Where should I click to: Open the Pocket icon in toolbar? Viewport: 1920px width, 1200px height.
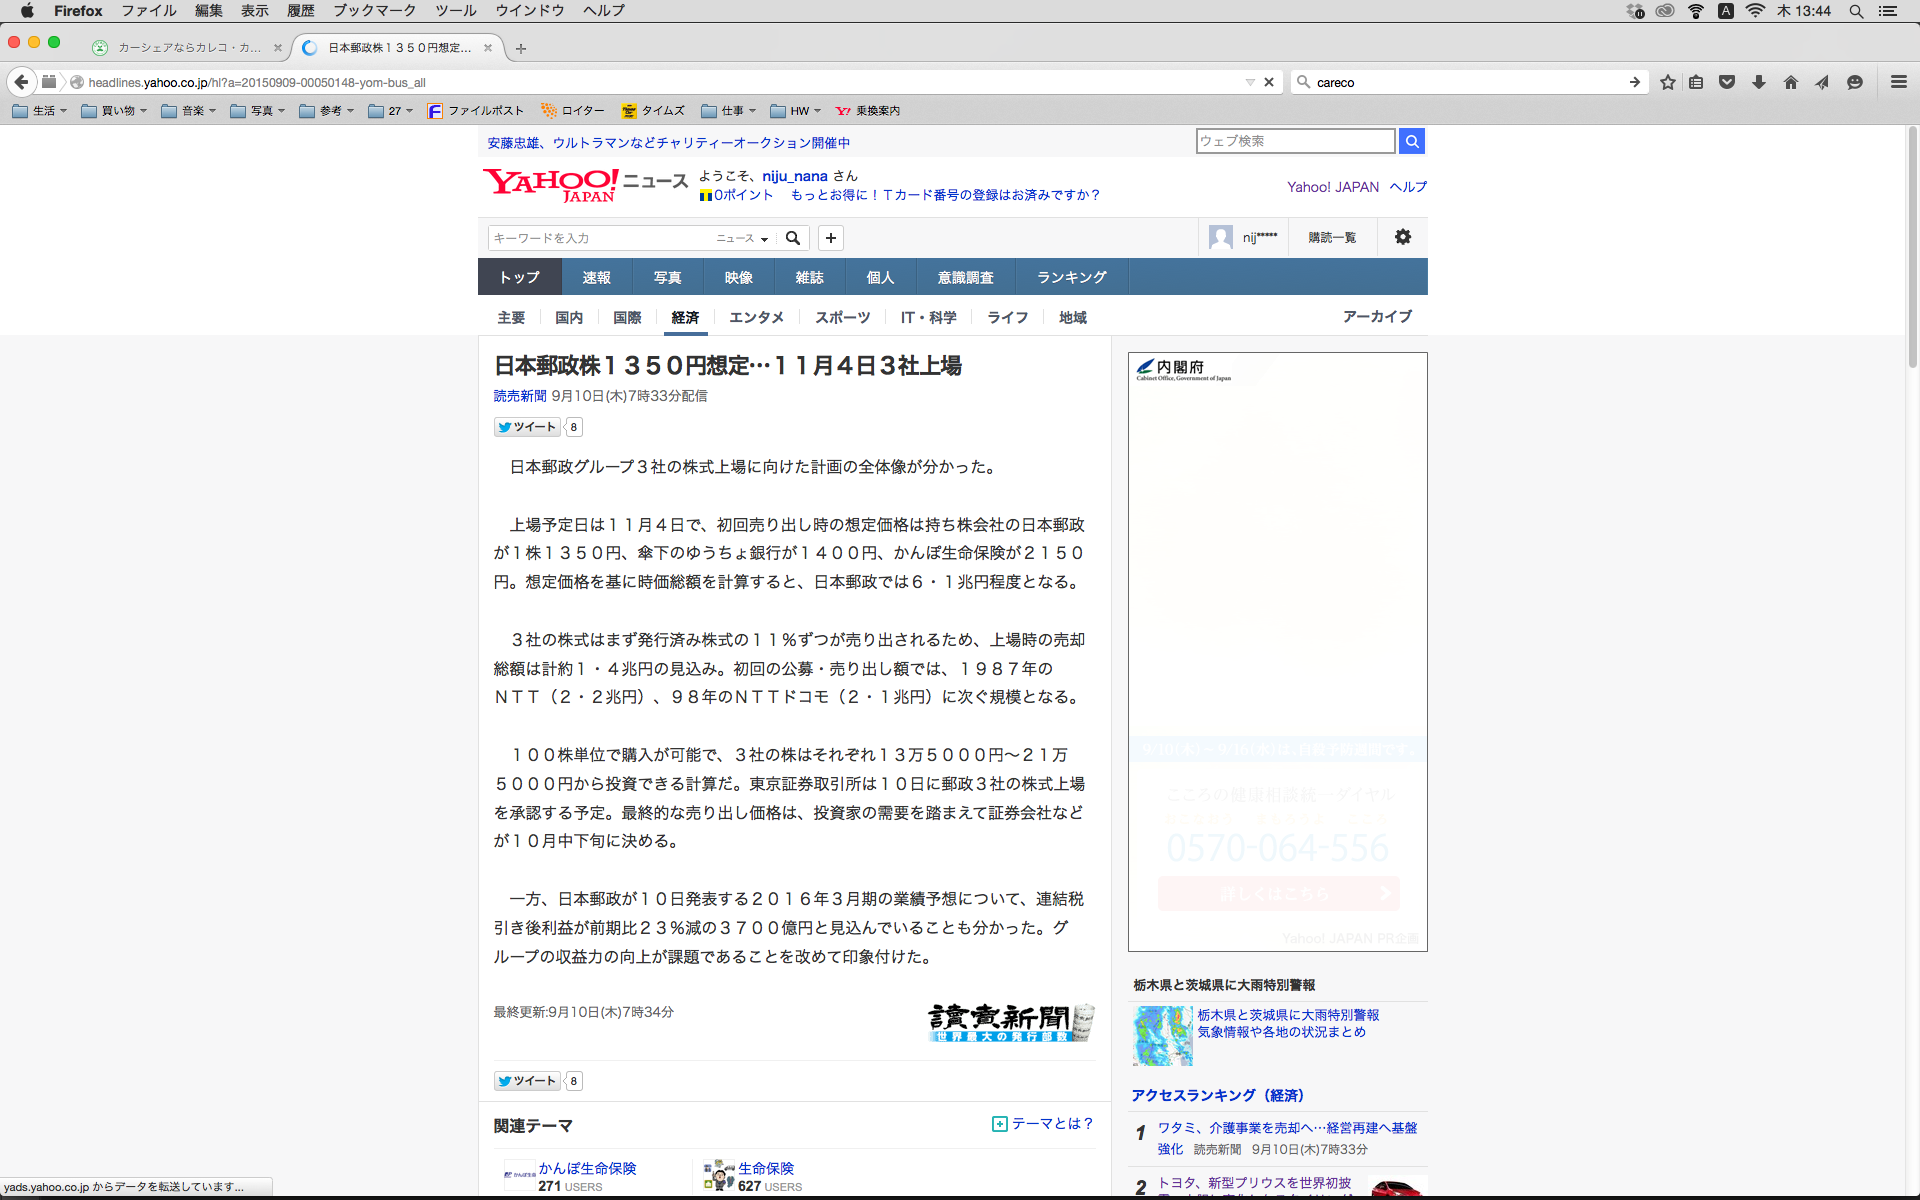[1726, 82]
